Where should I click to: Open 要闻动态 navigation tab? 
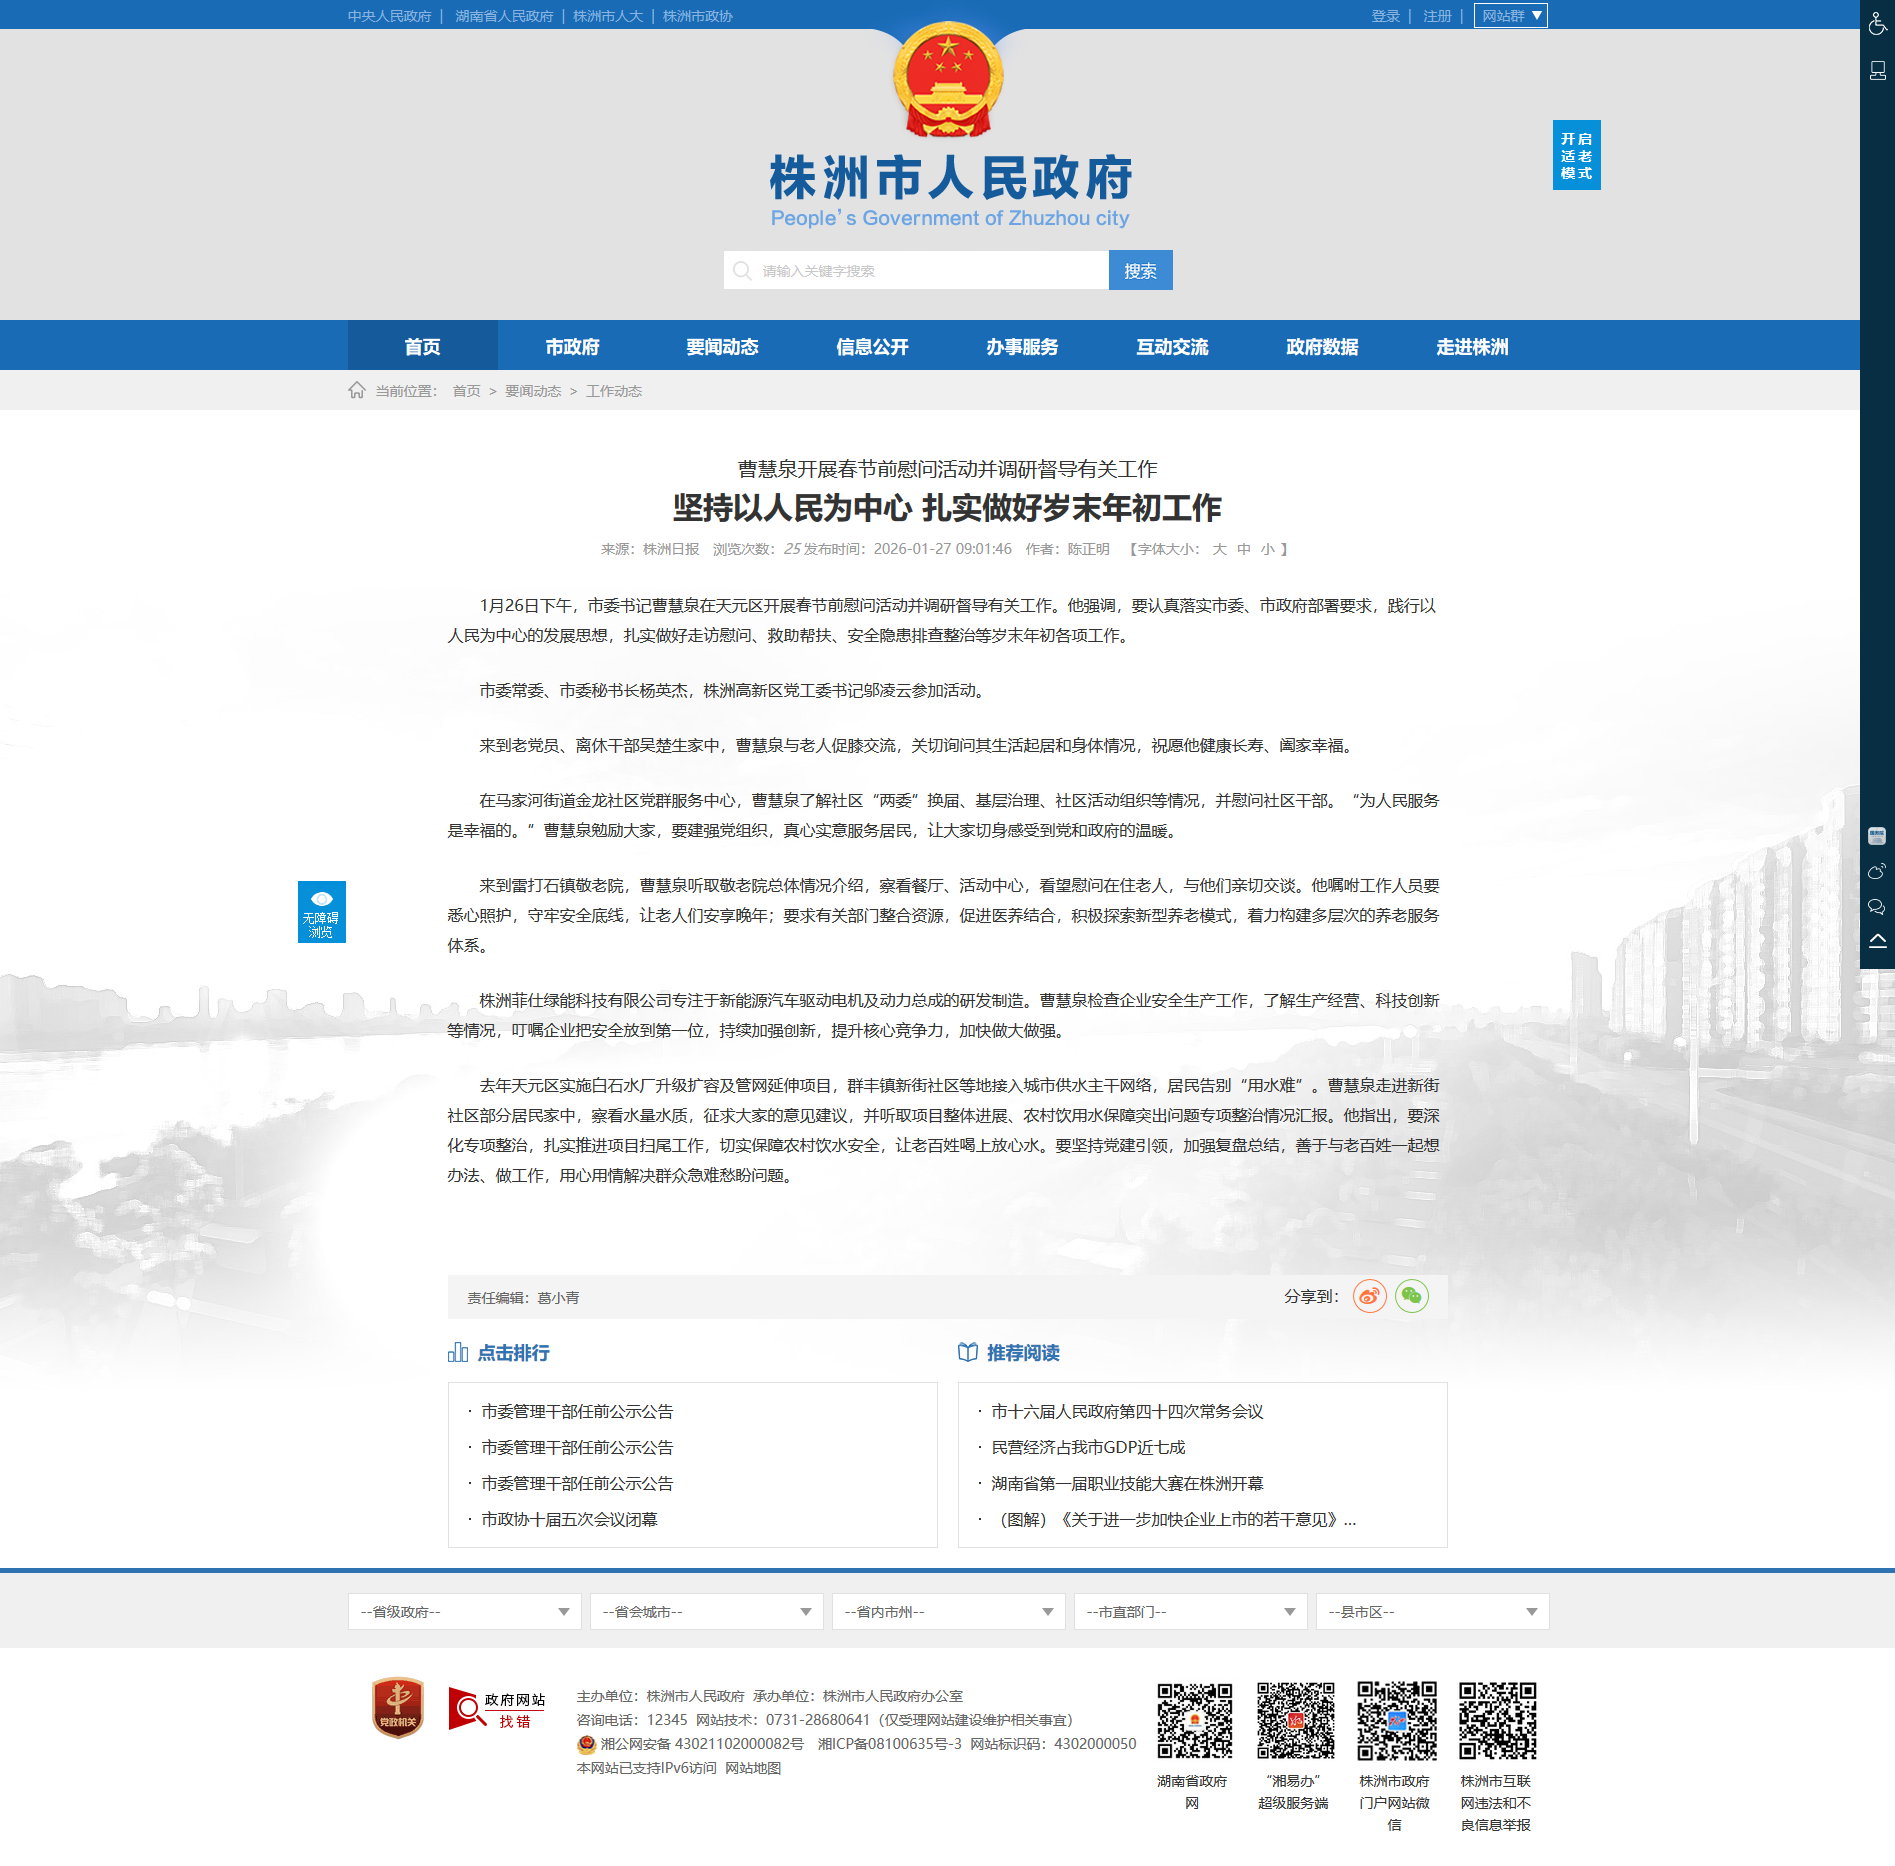(x=722, y=346)
